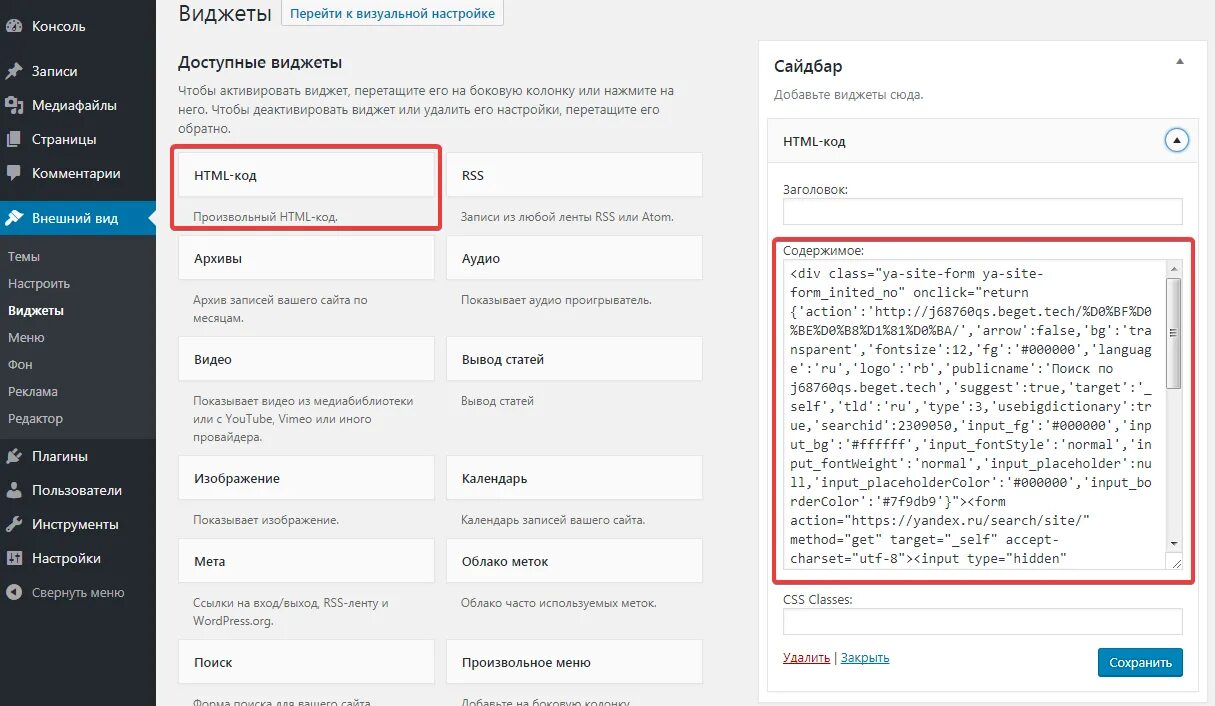Viewport: 1215px width, 706px height.
Task: Click the Заголовок input field
Action: [982, 211]
